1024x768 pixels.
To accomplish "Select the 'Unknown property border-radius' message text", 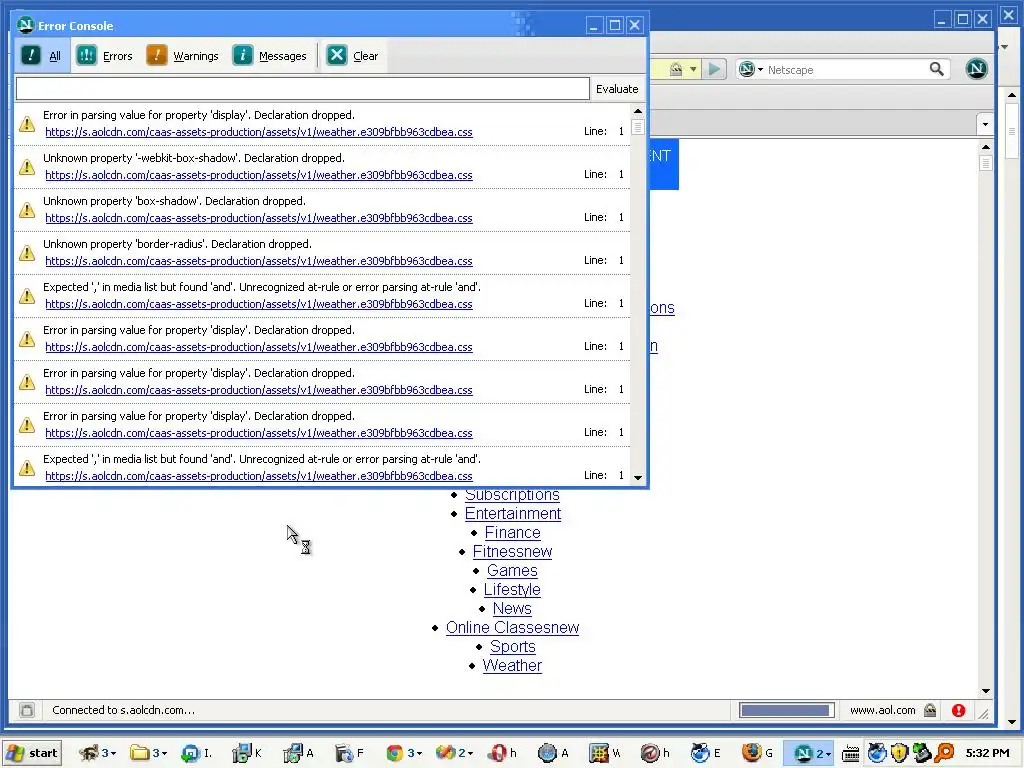I will pos(178,244).
